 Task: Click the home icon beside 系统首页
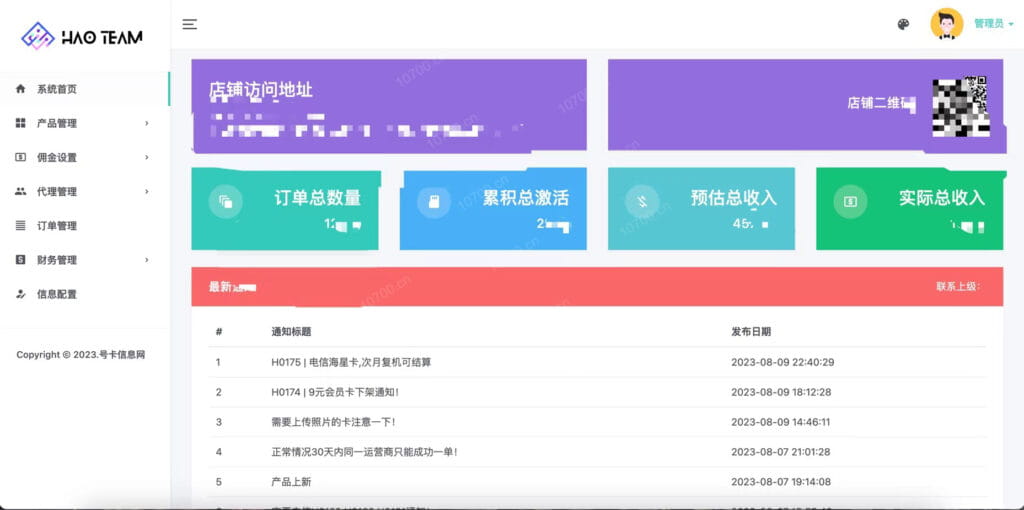(x=20, y=89)
